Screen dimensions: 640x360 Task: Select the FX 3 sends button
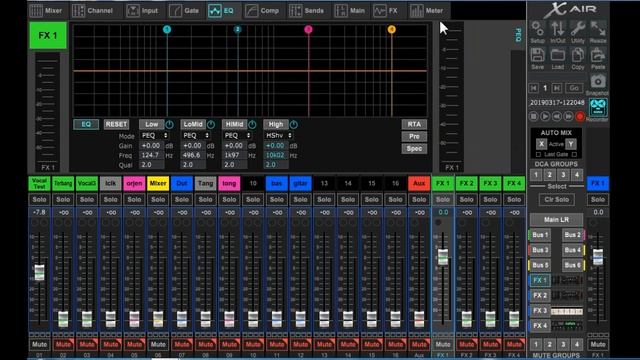[x=540, y=311]
